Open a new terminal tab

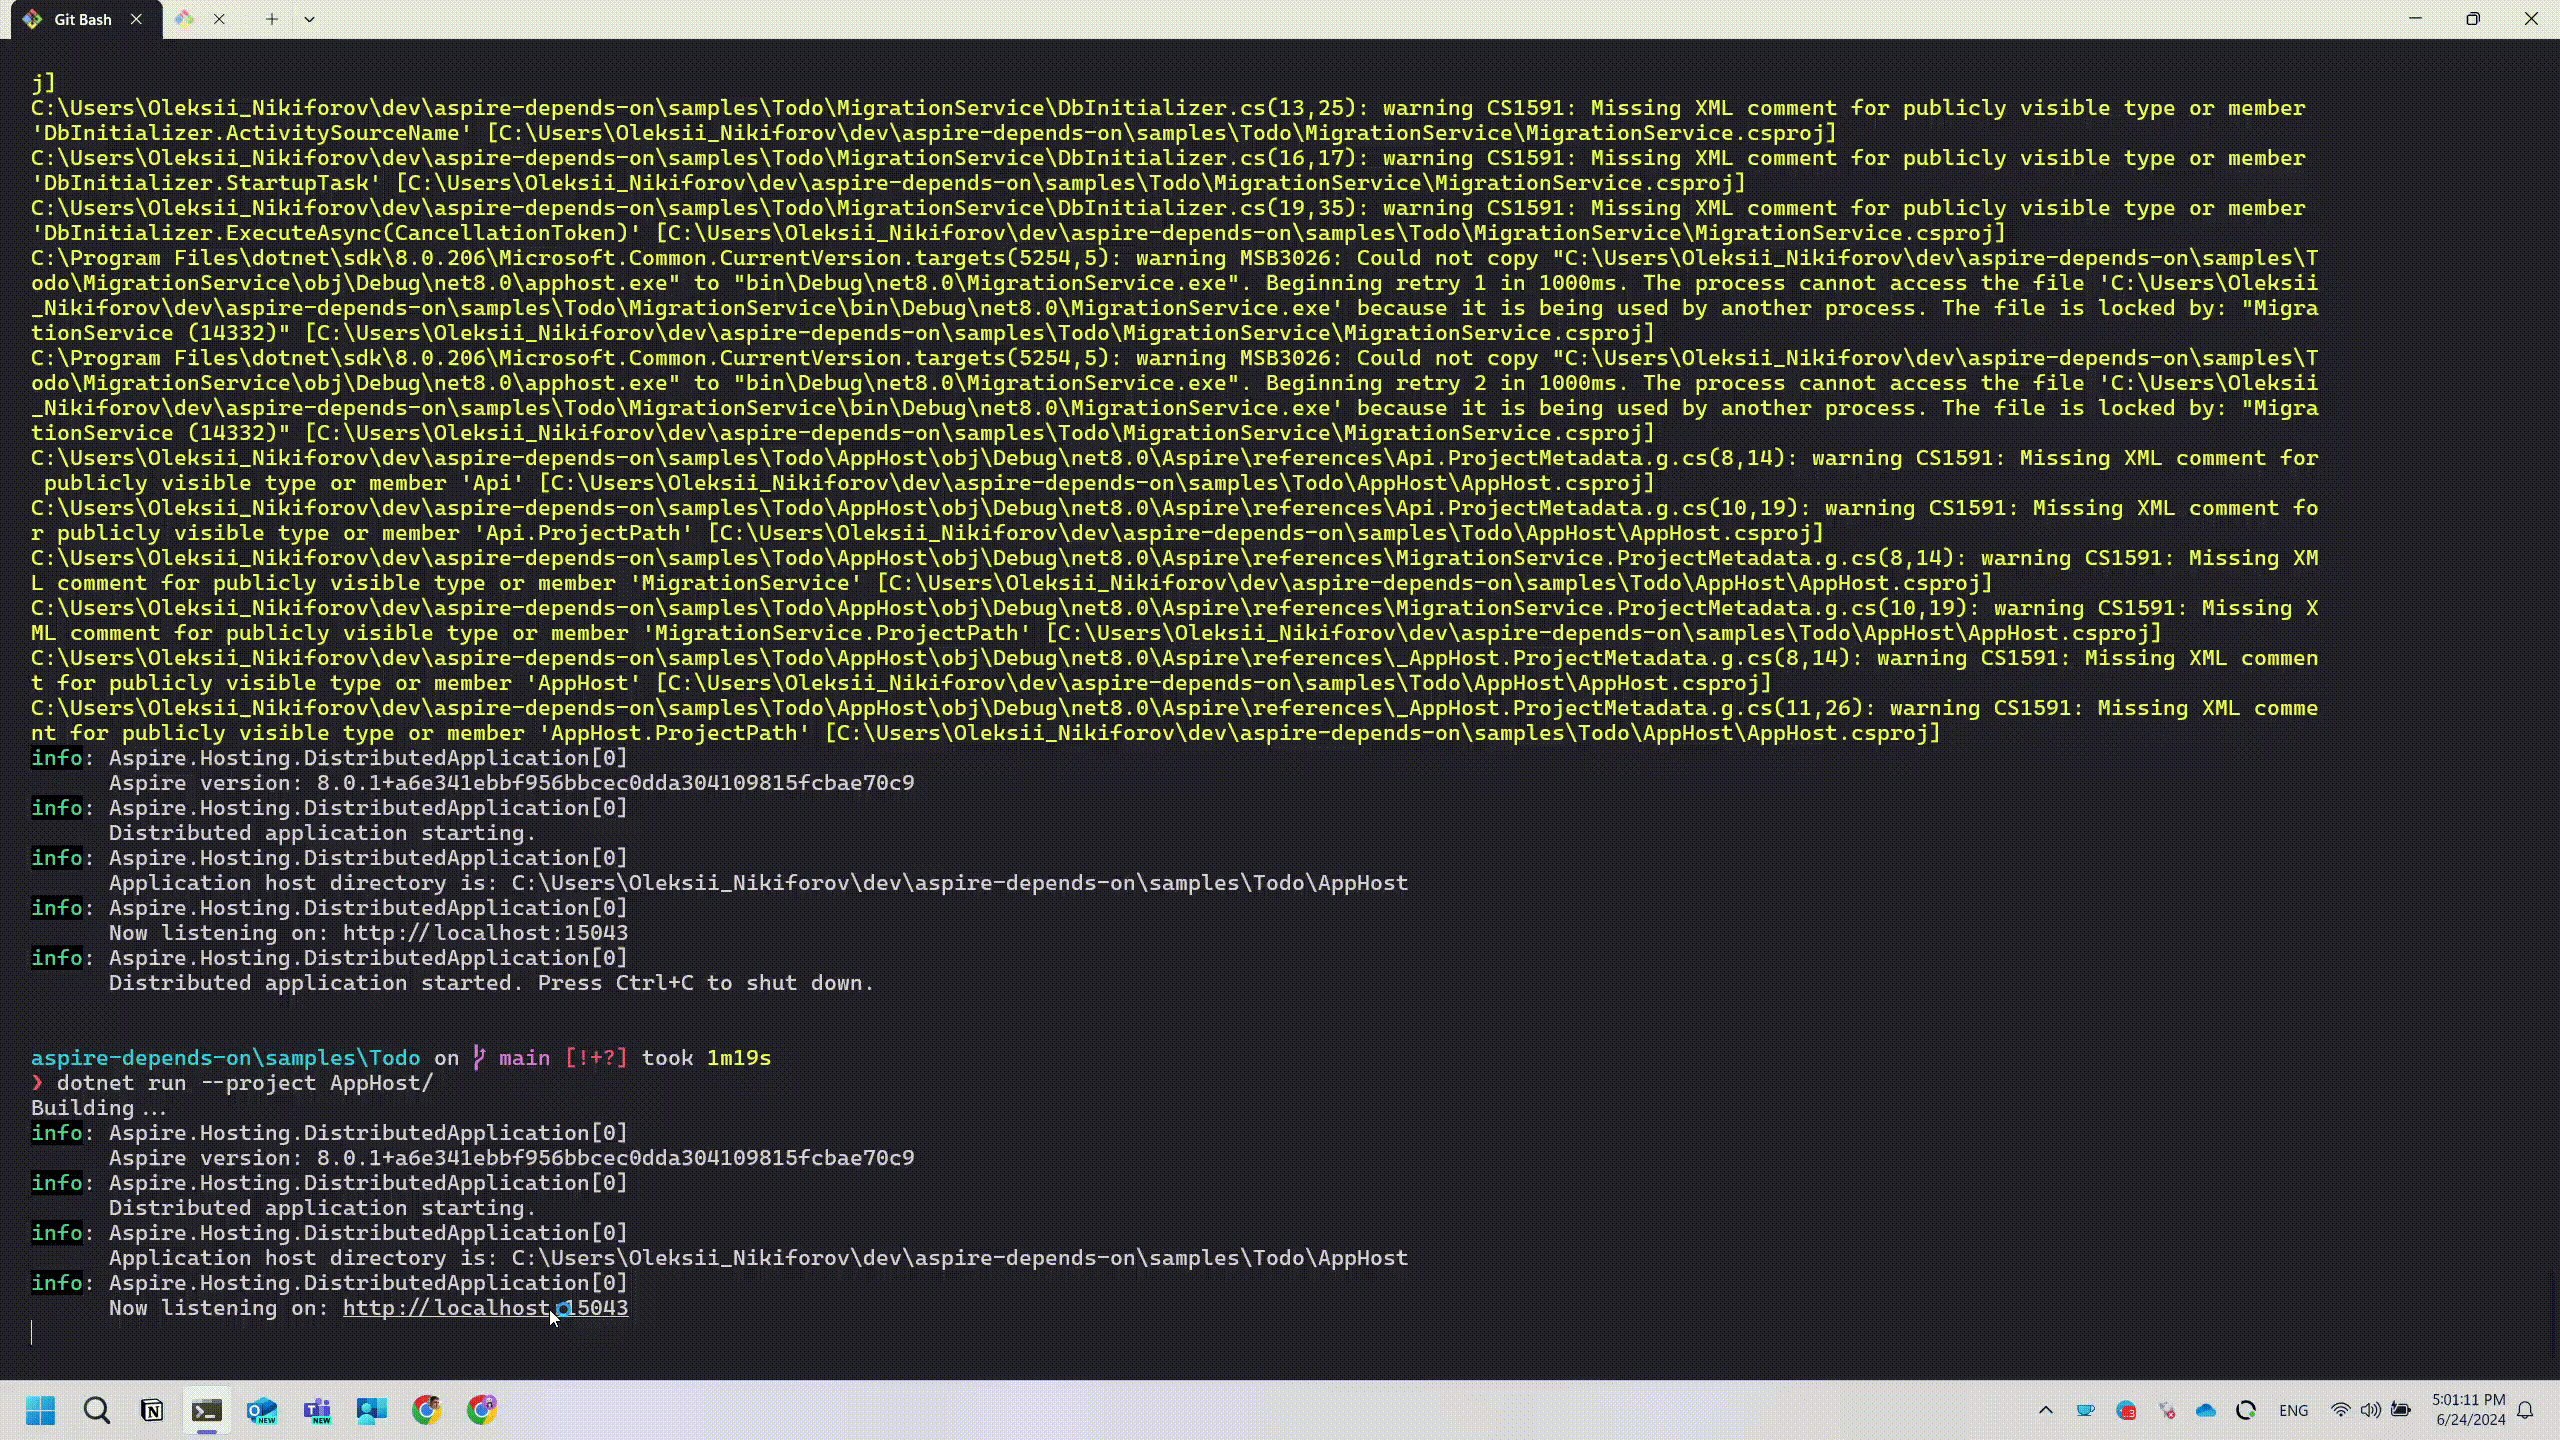[x=271, y=19]
